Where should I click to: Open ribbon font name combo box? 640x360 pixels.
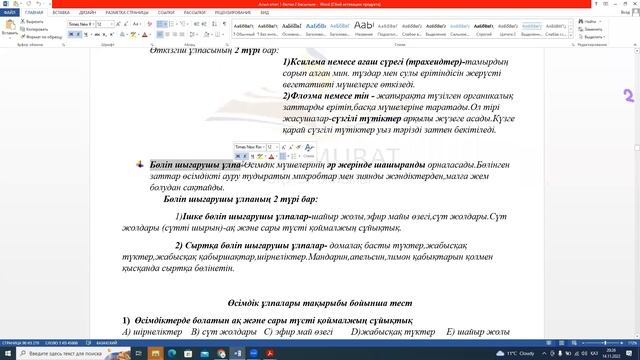(81, 24)
